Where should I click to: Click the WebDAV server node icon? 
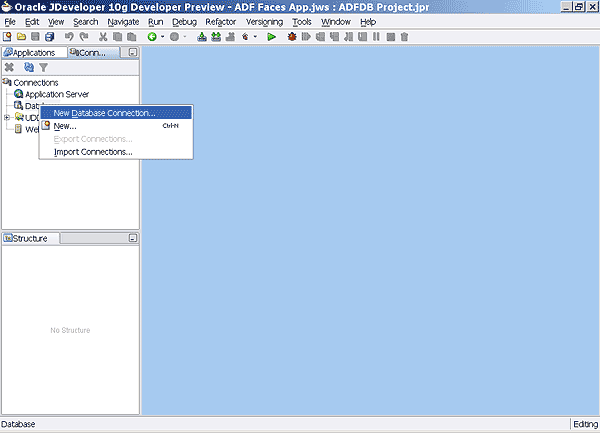pos(18,129)
